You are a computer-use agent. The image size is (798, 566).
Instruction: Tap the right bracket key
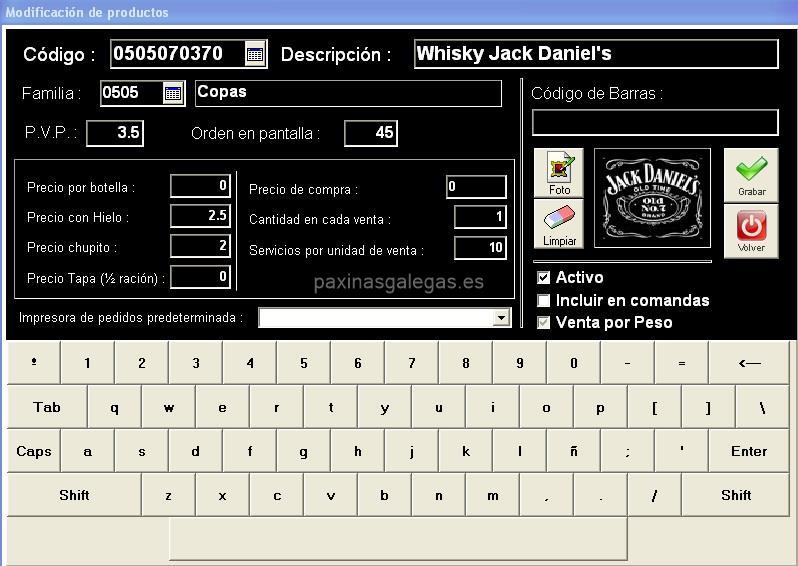708,407
